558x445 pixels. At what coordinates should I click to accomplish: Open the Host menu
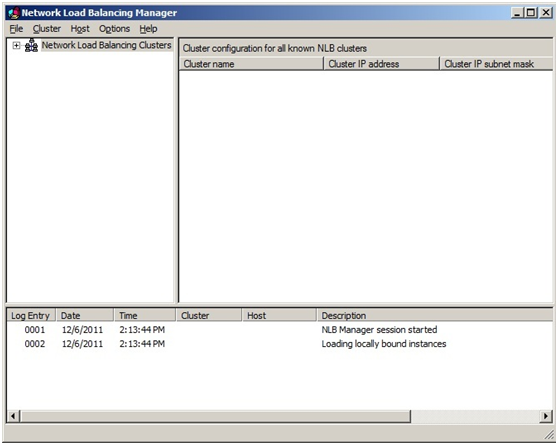(x=80, y=29)
